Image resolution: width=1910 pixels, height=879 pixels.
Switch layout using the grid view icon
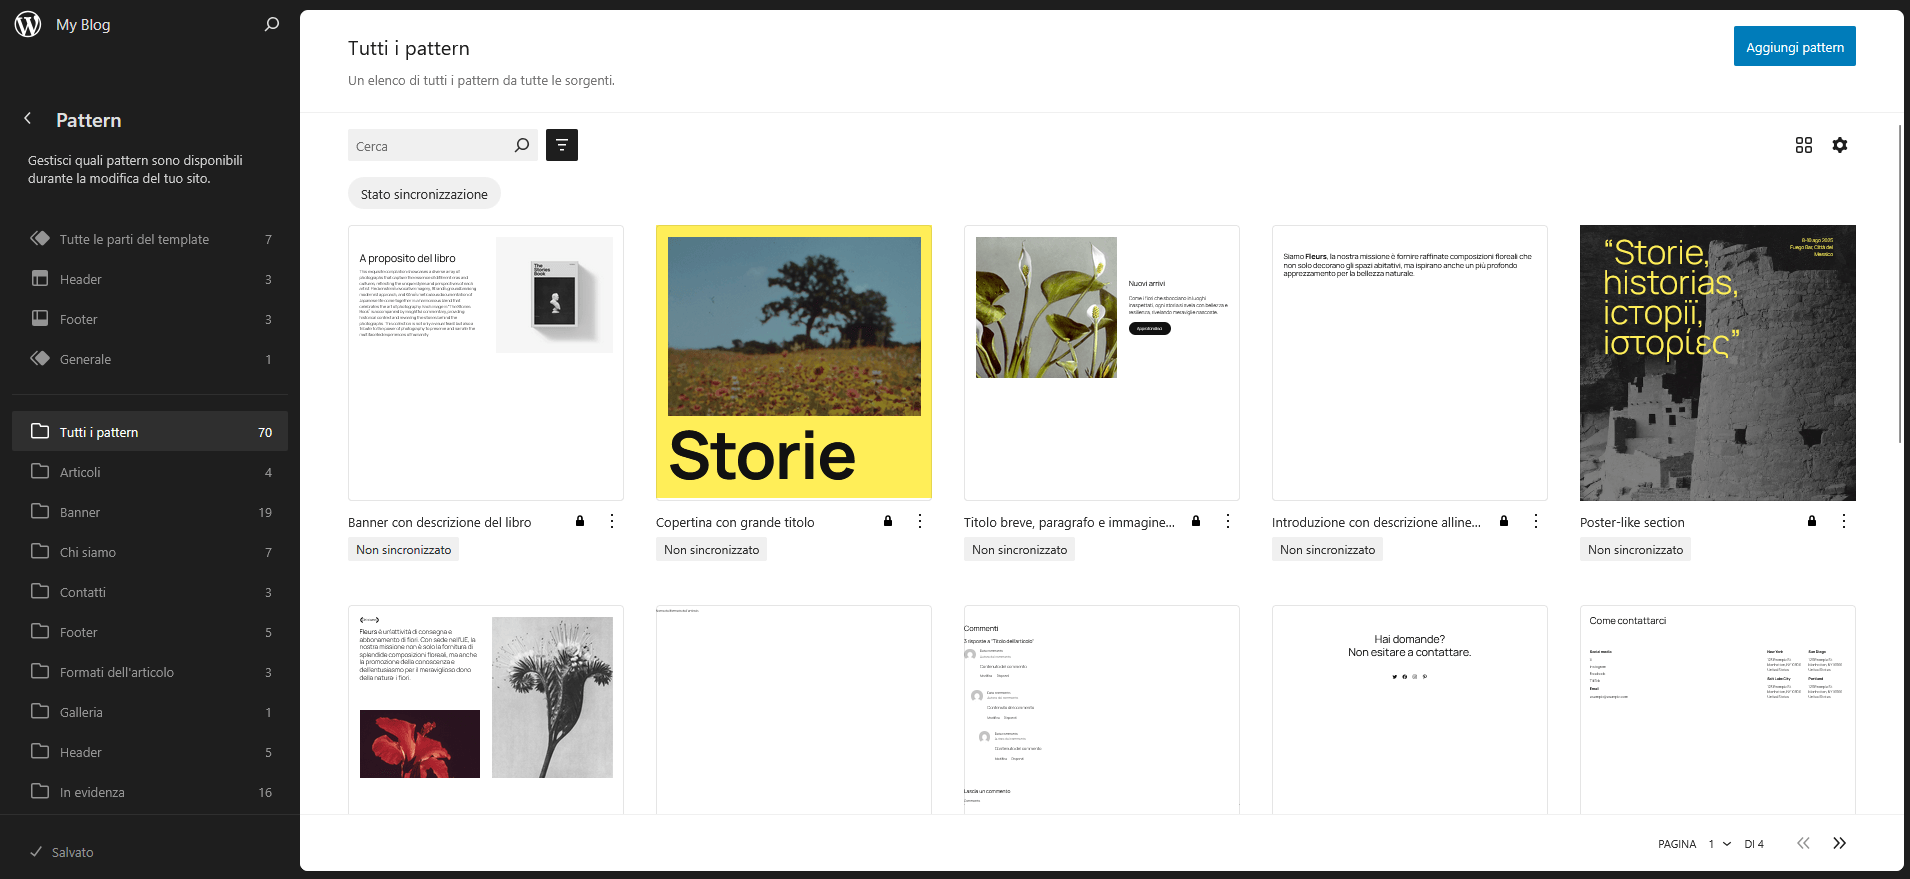(x=1804, y=145)
